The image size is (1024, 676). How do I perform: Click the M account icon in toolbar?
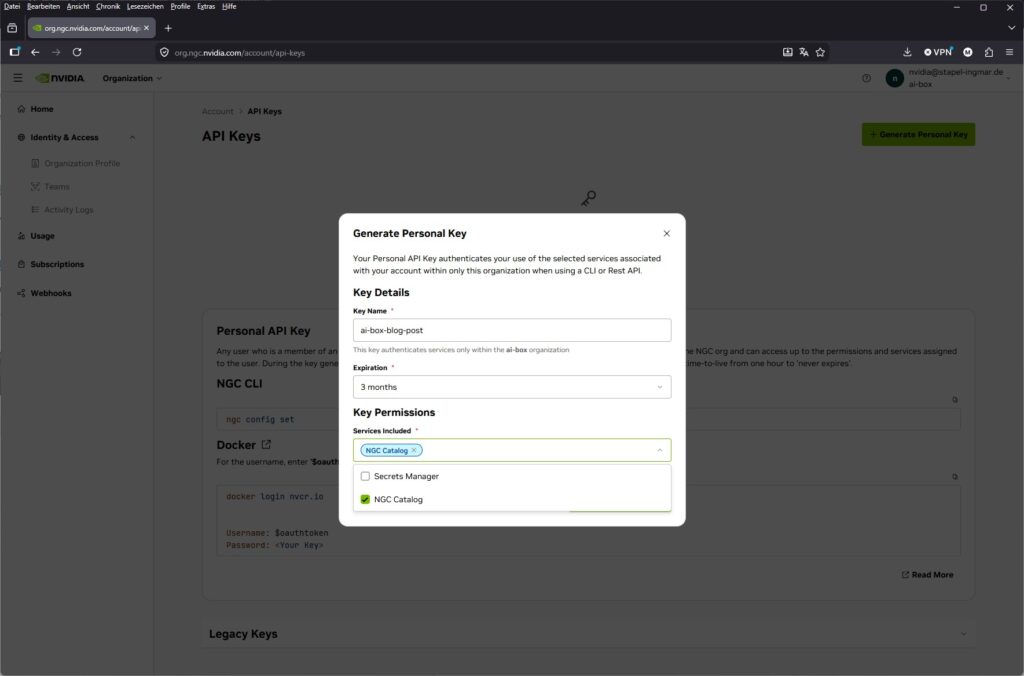968,52
